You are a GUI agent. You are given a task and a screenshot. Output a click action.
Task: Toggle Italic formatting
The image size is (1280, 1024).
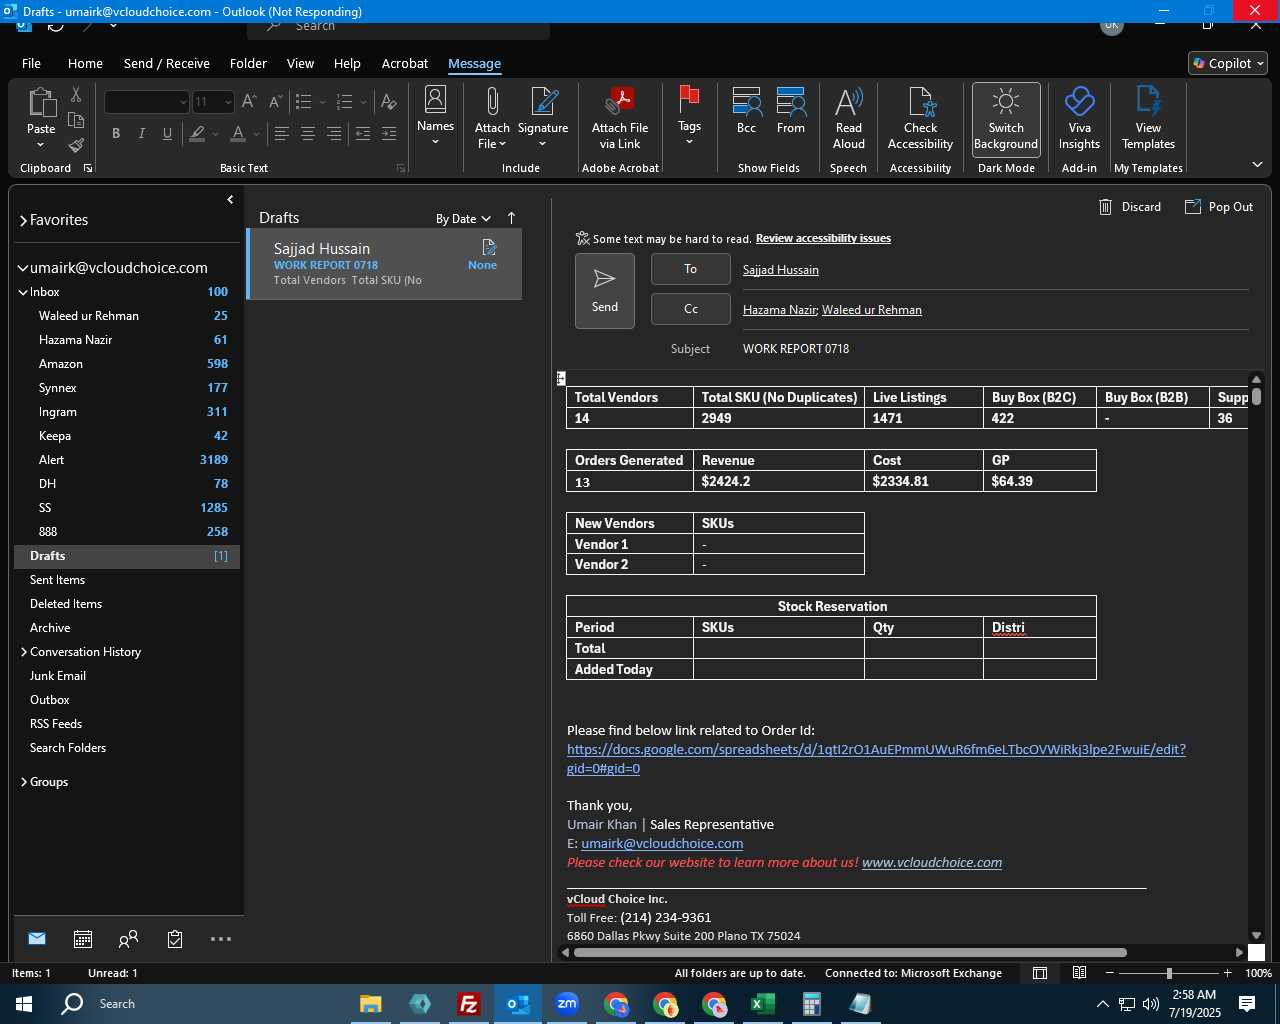[142, 133]
